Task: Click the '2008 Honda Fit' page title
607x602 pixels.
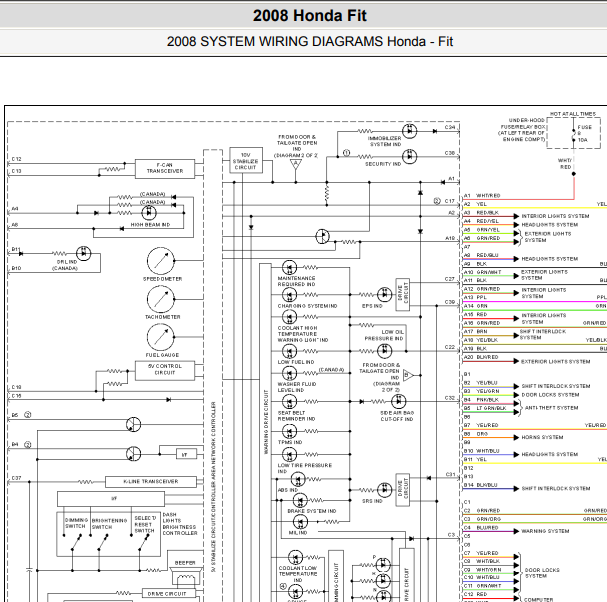Action: click(x=310, y=15)
